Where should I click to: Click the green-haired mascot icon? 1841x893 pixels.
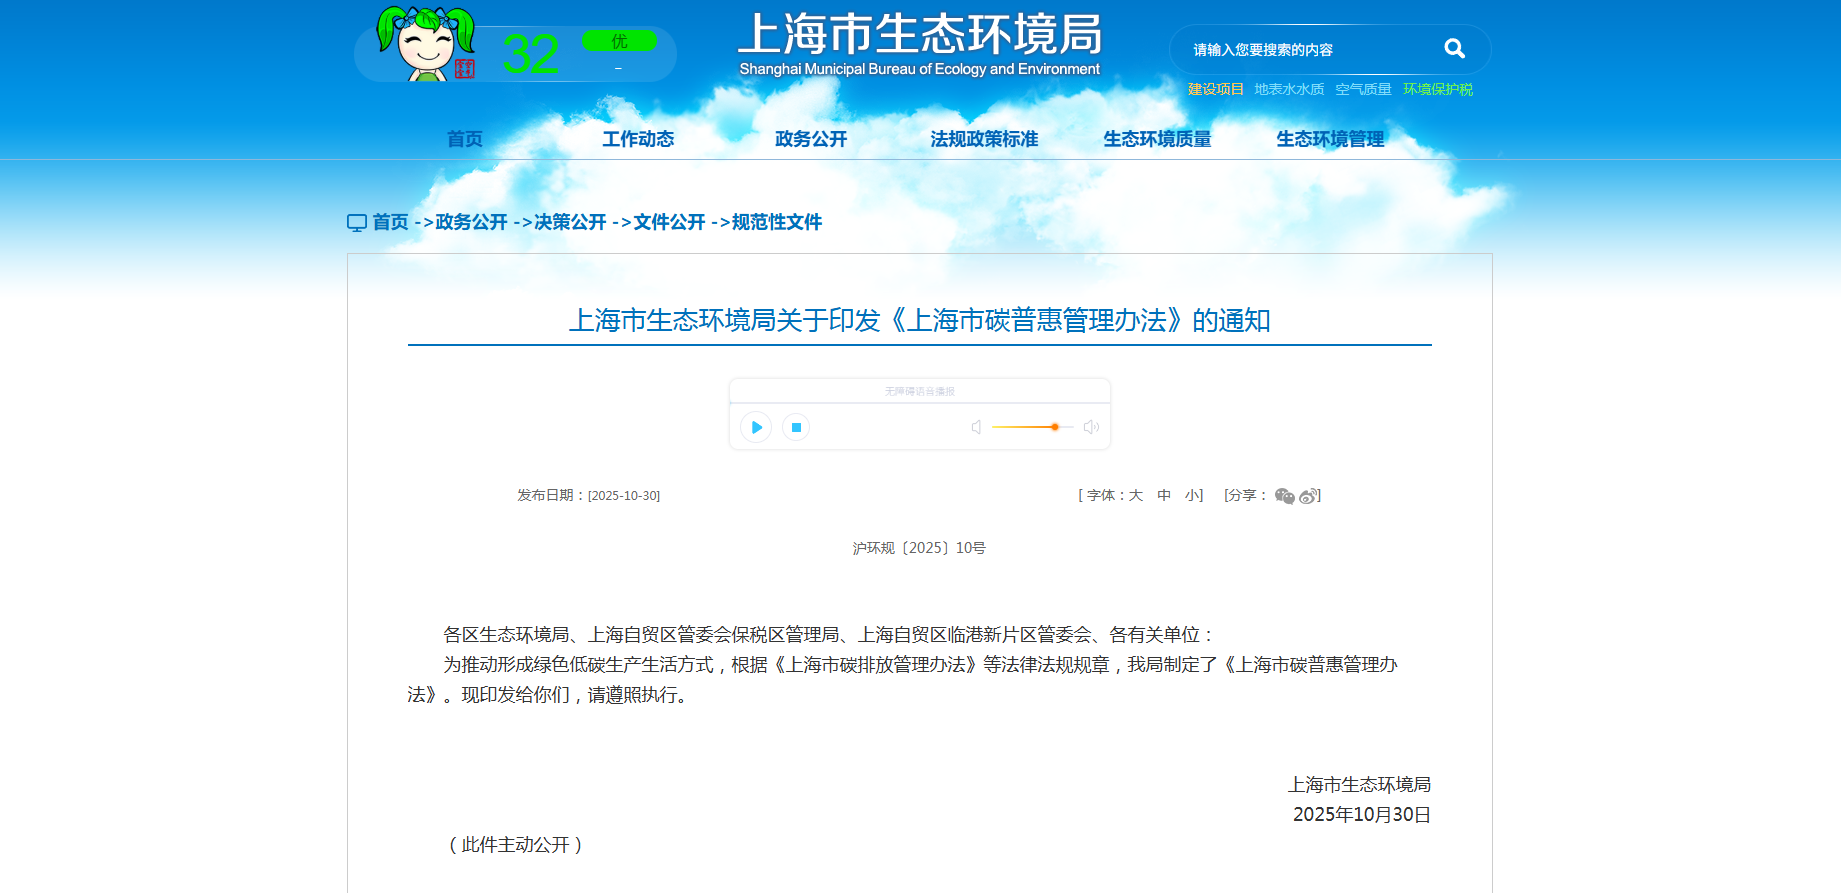(x=426, y=43)
